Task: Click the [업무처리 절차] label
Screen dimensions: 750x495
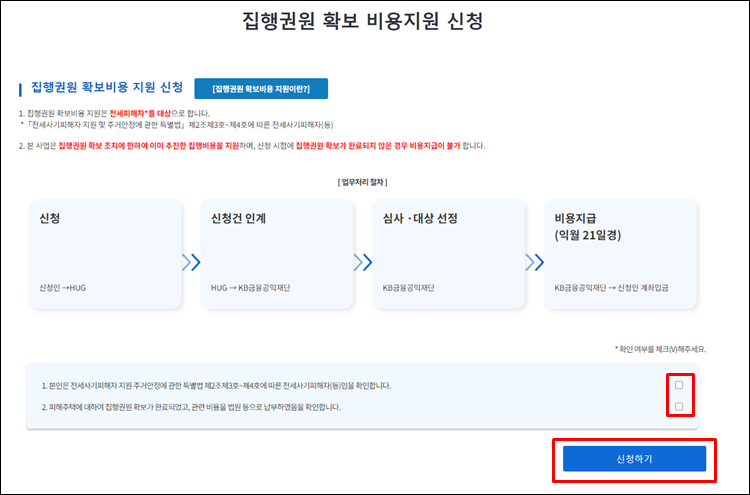Action: (x=363, y=182)
